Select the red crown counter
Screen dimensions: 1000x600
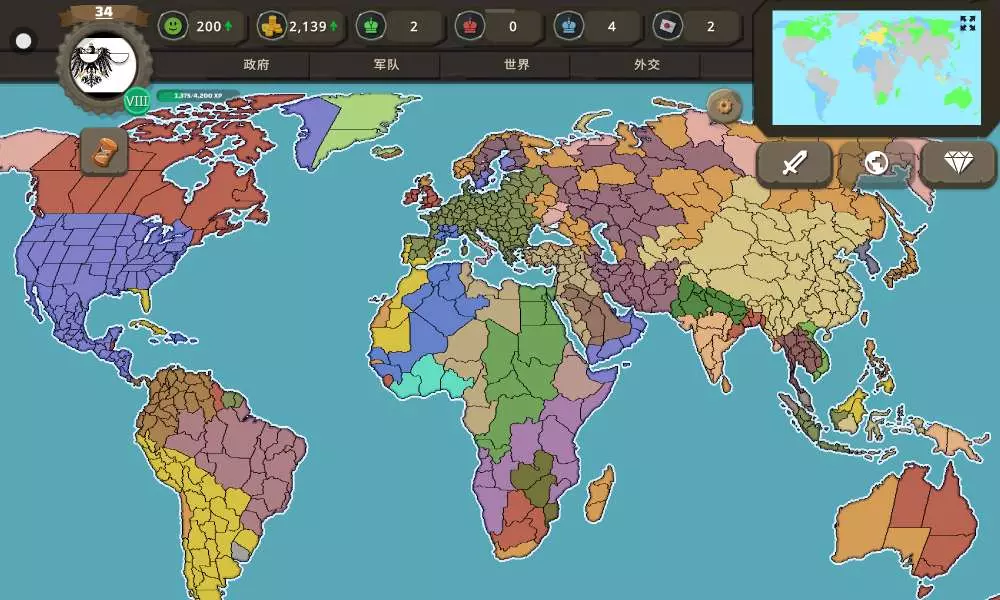468,27
